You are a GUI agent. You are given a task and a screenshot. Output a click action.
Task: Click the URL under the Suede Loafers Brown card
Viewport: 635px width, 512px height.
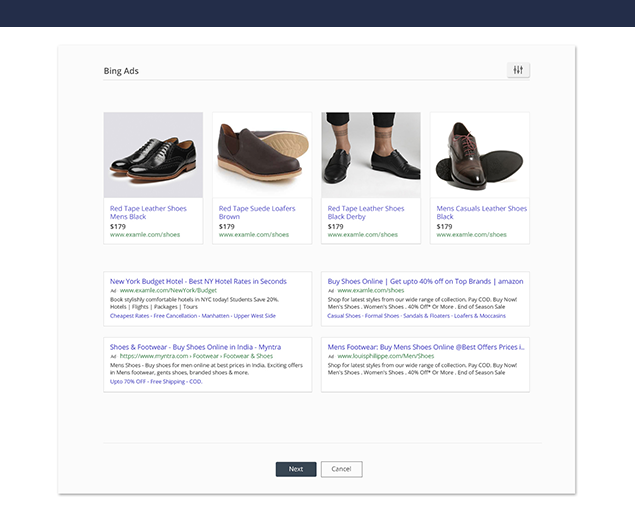254,235
